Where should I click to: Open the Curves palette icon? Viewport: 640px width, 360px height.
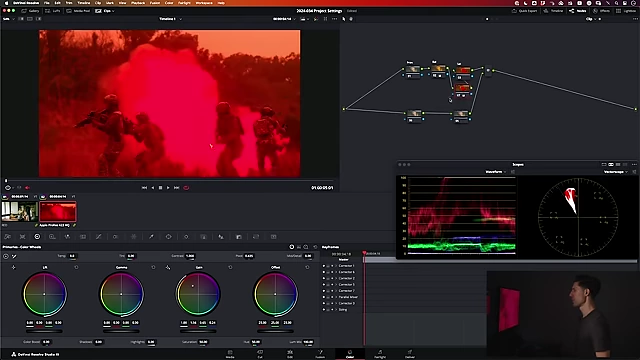98,237
